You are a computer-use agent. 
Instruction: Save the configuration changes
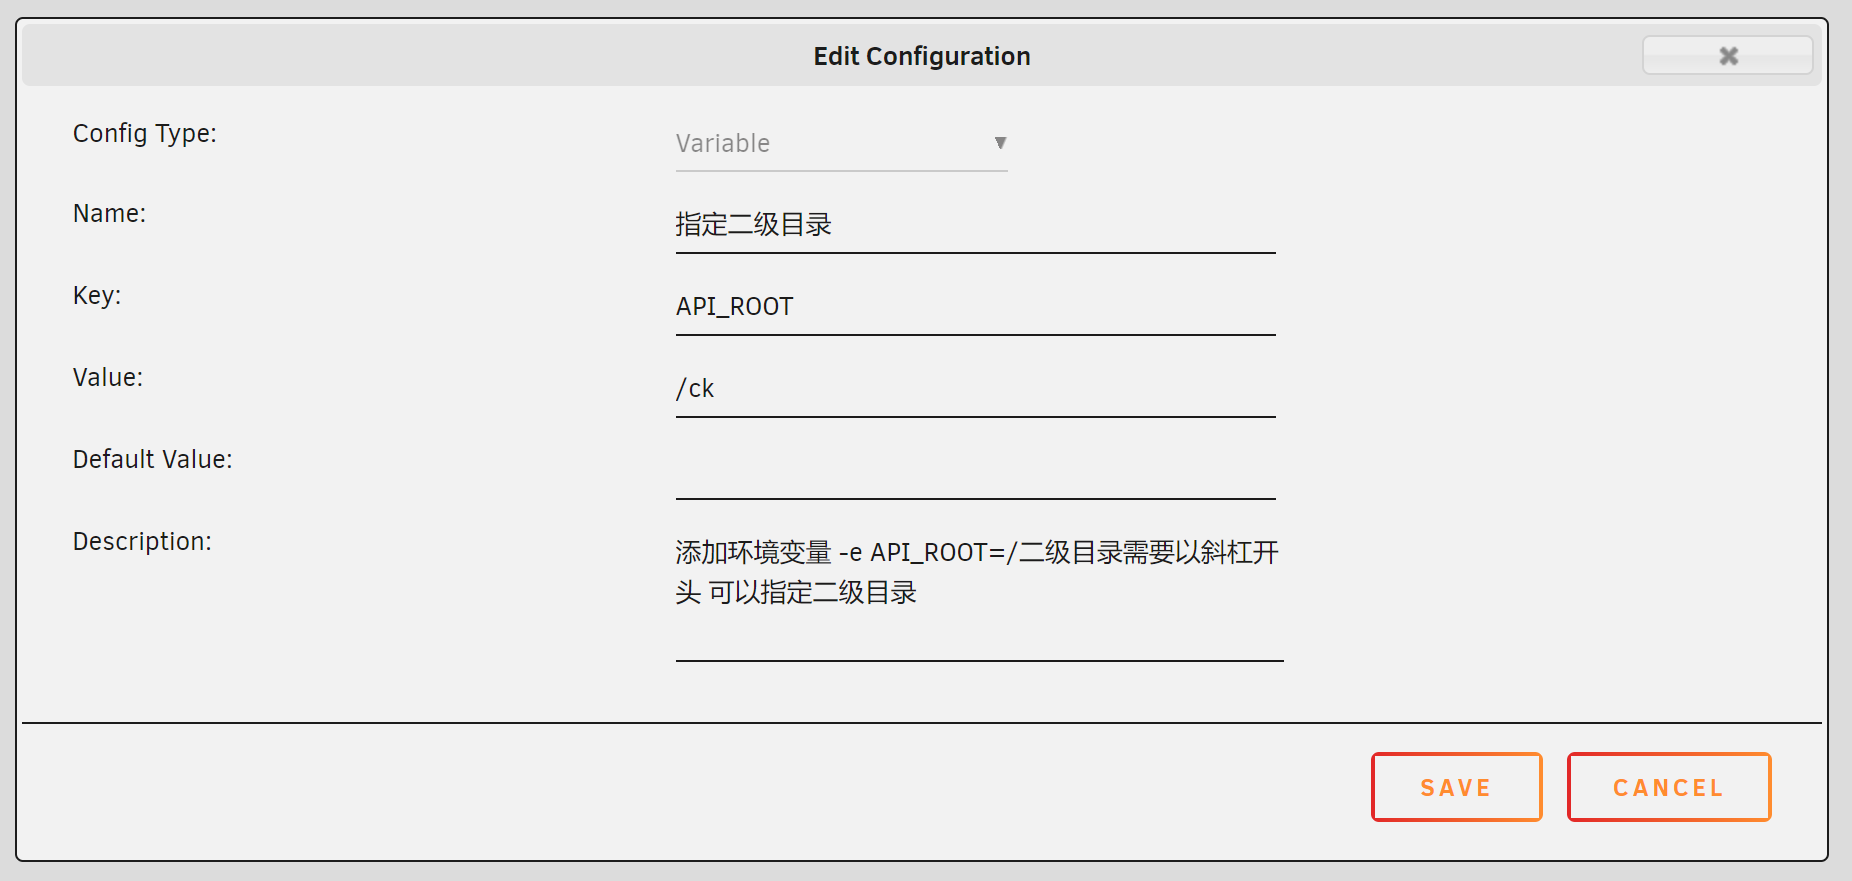point(1456,787)
